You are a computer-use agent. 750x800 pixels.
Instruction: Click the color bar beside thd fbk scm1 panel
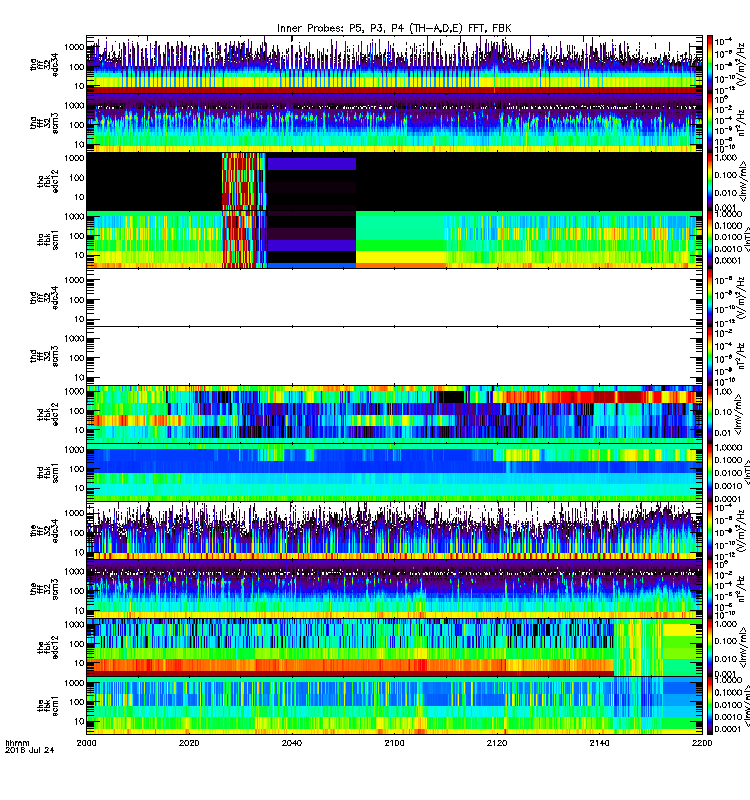(710, 473)
